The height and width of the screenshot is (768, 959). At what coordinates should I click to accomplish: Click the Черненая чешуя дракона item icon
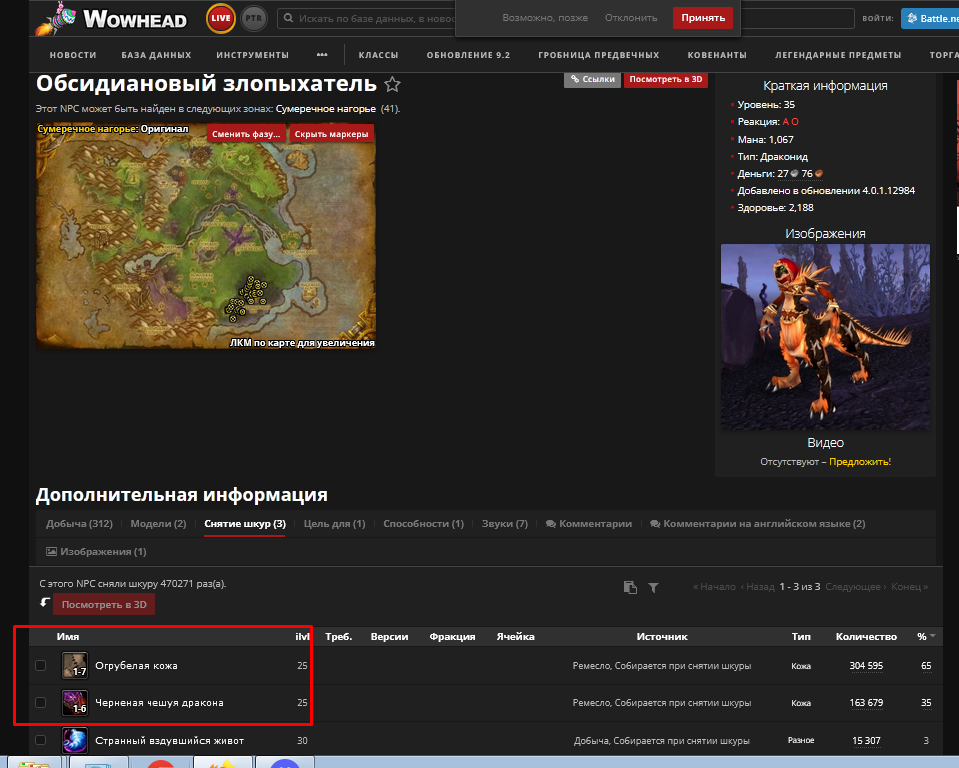pyautogui.click(x=75, y=703)
